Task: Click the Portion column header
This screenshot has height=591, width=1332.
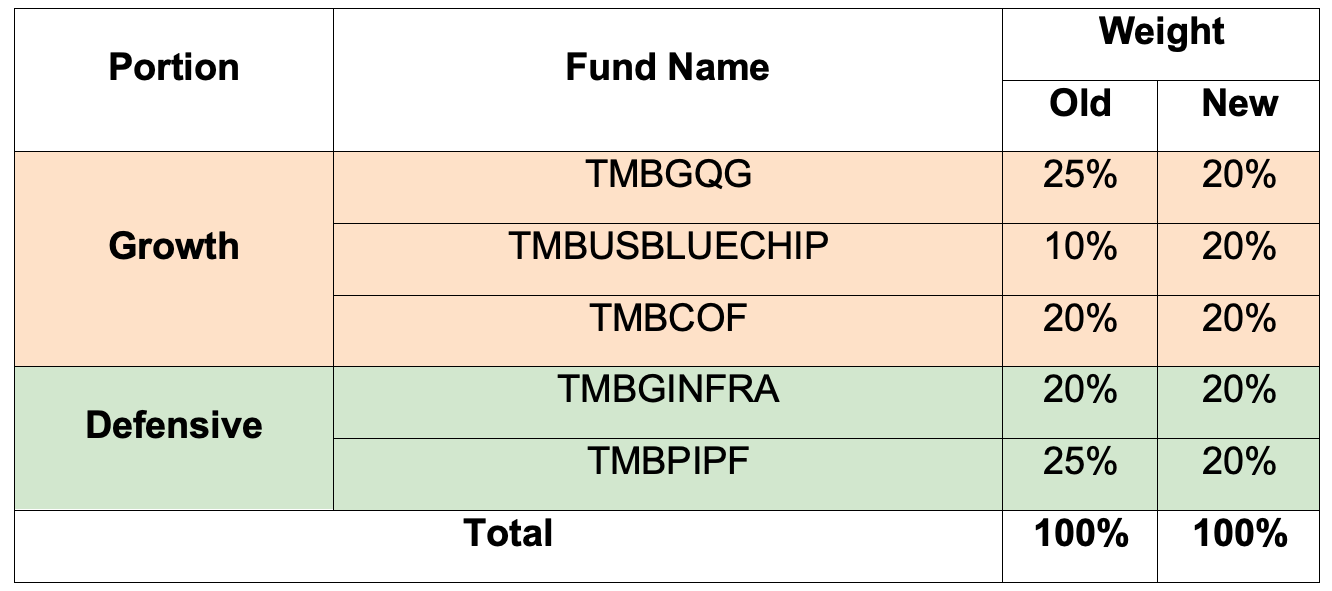Action: click(174, 68)
